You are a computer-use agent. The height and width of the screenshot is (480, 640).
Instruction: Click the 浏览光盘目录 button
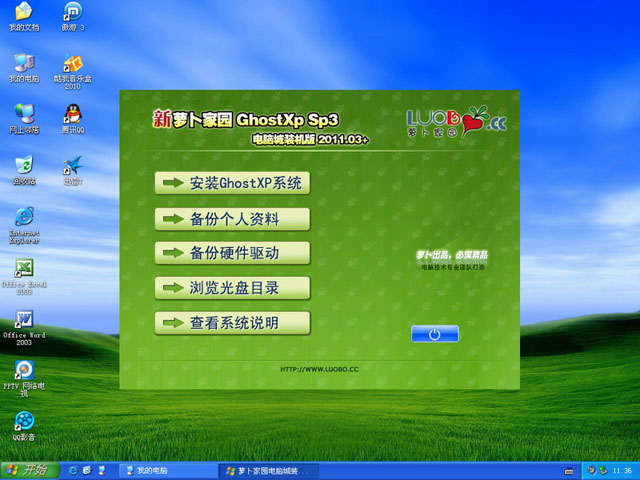click(x=232, y=288)
